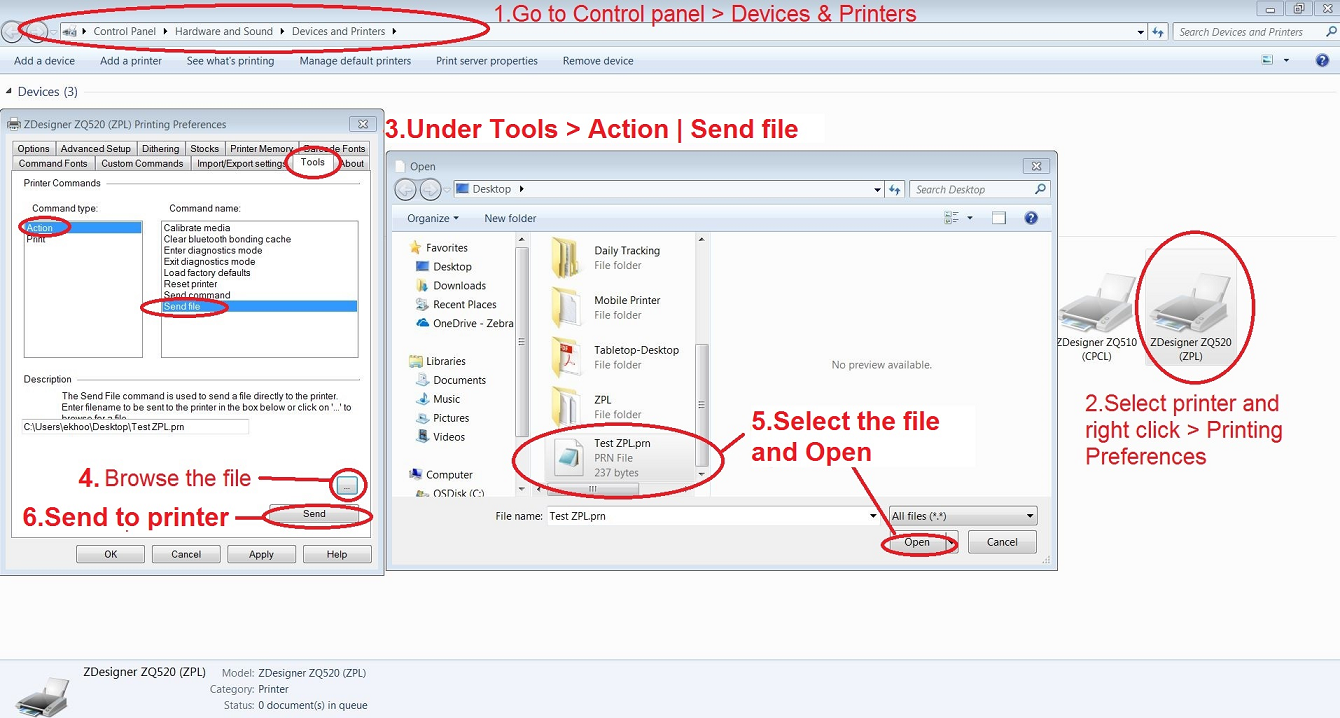Click the Help question mark icon in Open dialog
This screenshot has width=1340, height=718.
[1031, 218]
